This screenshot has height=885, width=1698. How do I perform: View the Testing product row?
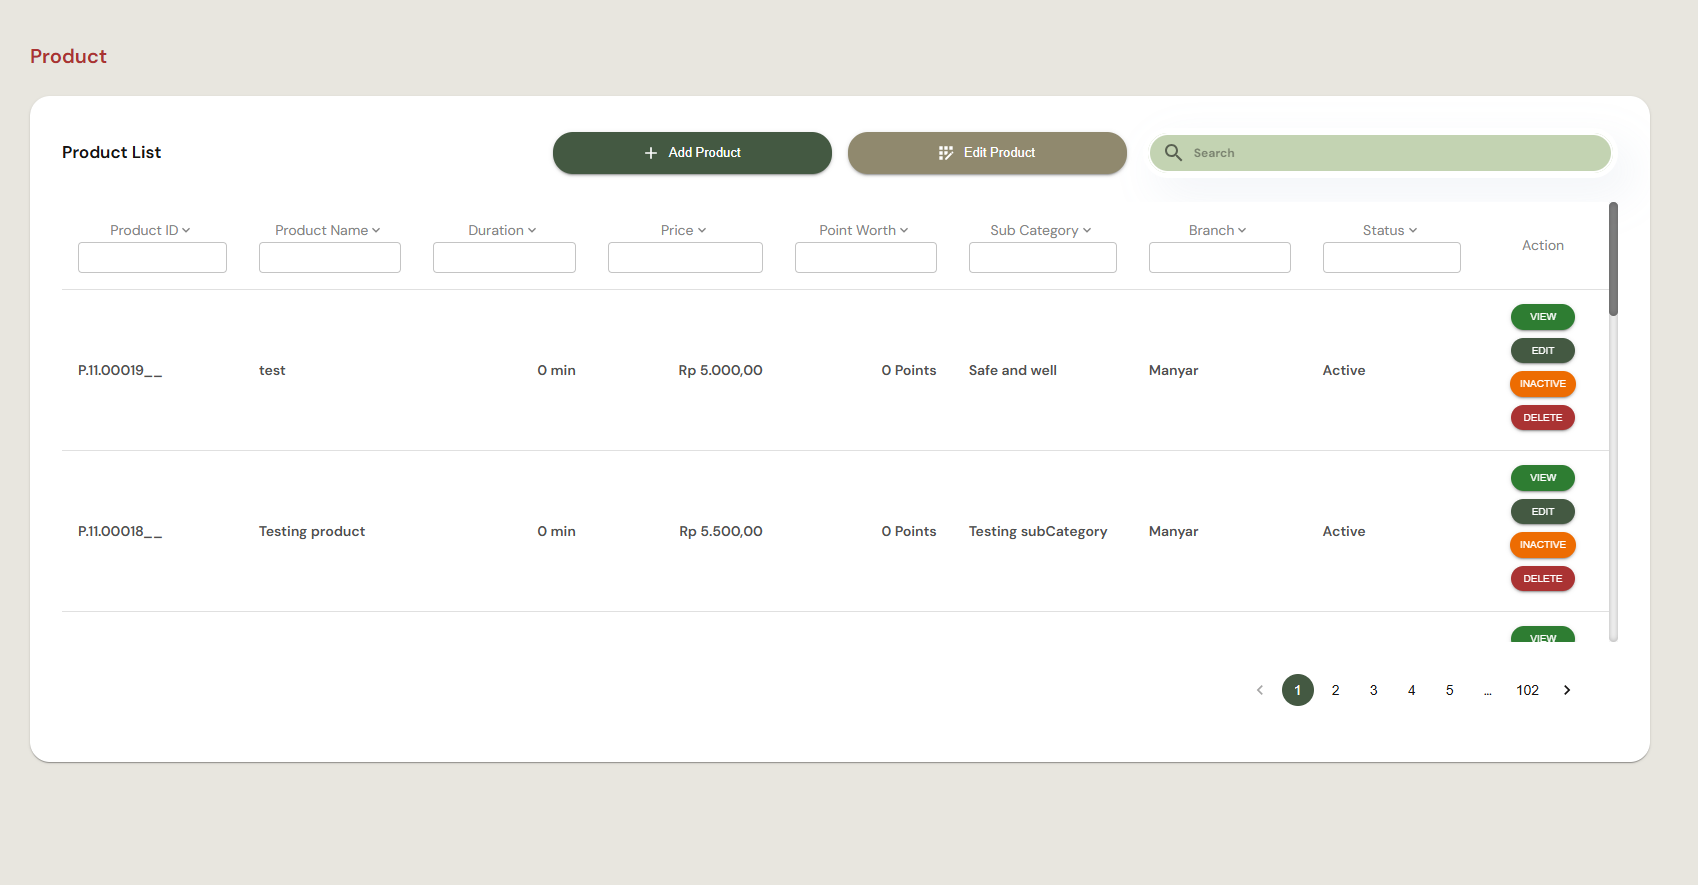[x=1543, y=478]
